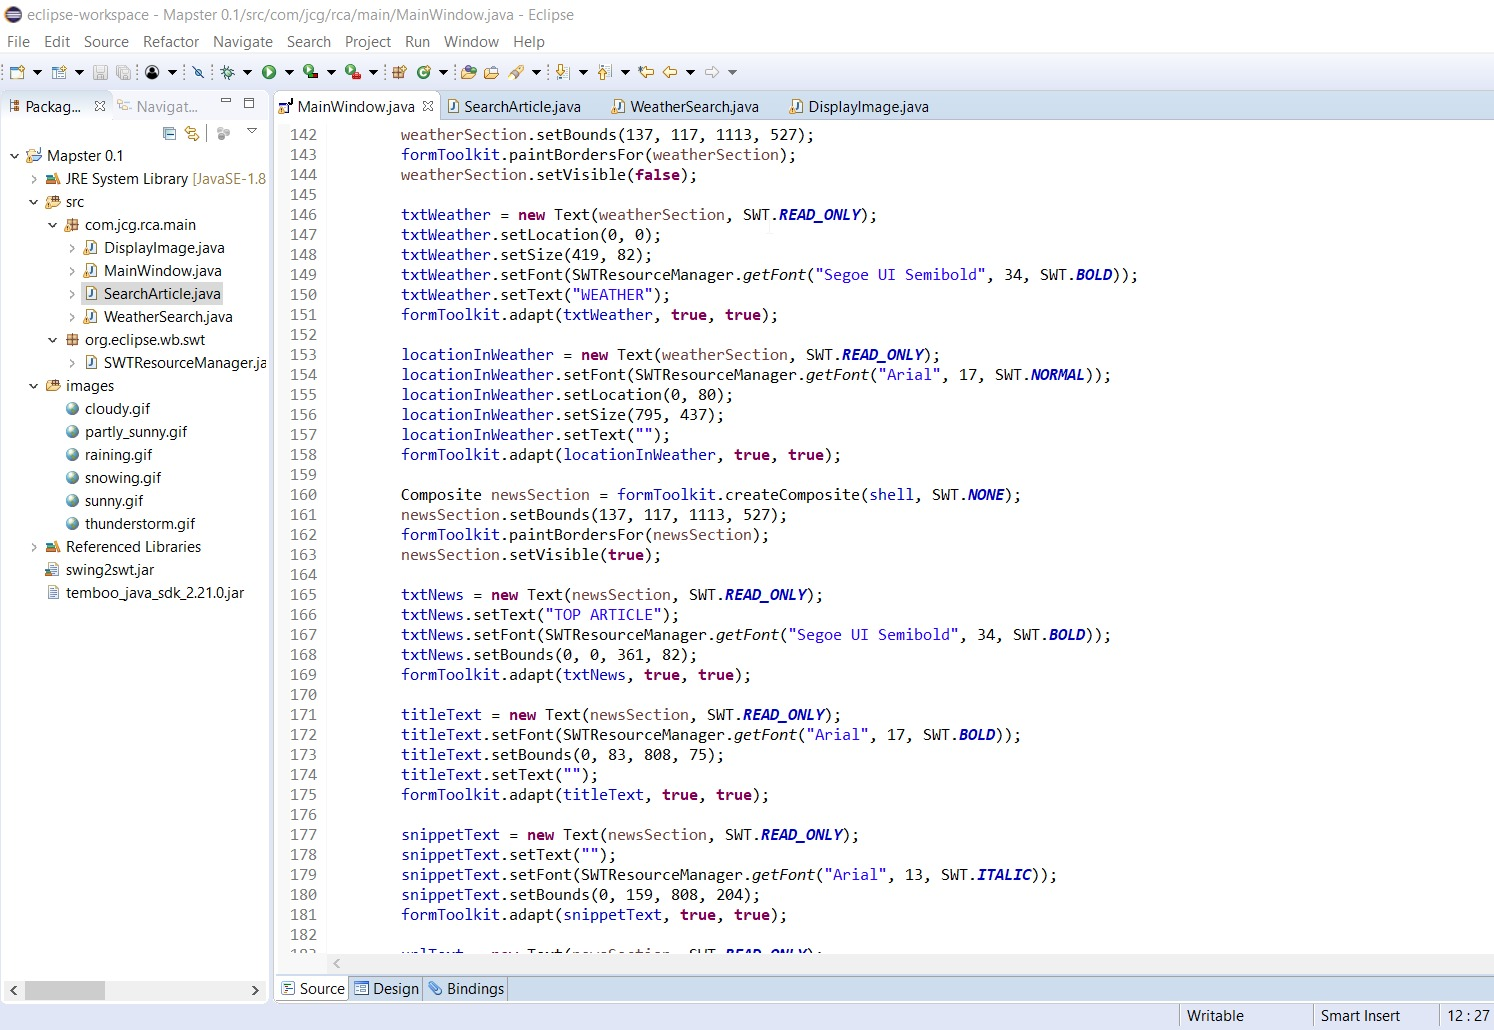Viewport: 1494px width, 1030px height.
Task: Open the Project menu
Action: [368, 42]
